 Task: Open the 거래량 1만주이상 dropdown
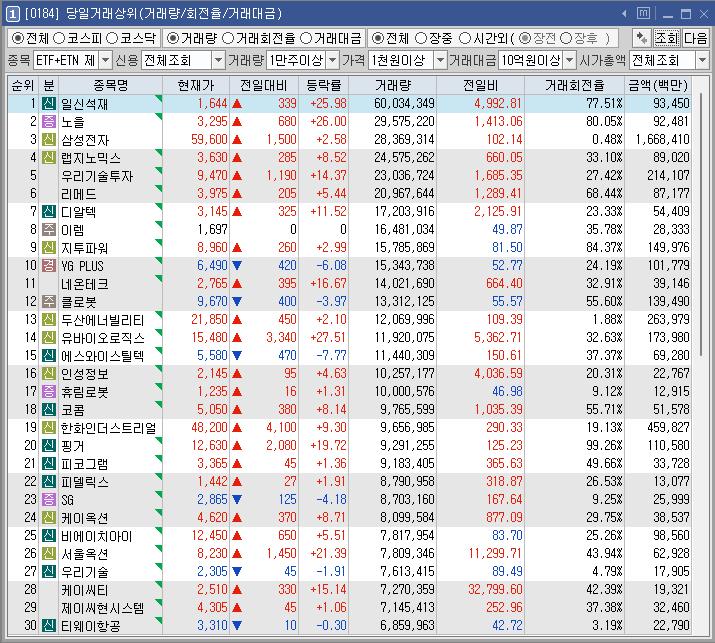coord(333,60)
